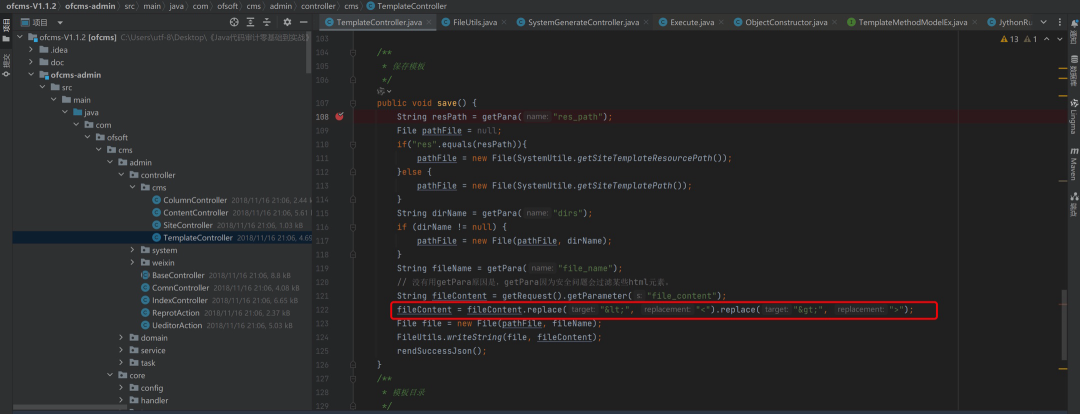This screenshot has height=414, width=1080.
Task: Fold the save() method at line 107 gutter
Action: click(353, 103)
